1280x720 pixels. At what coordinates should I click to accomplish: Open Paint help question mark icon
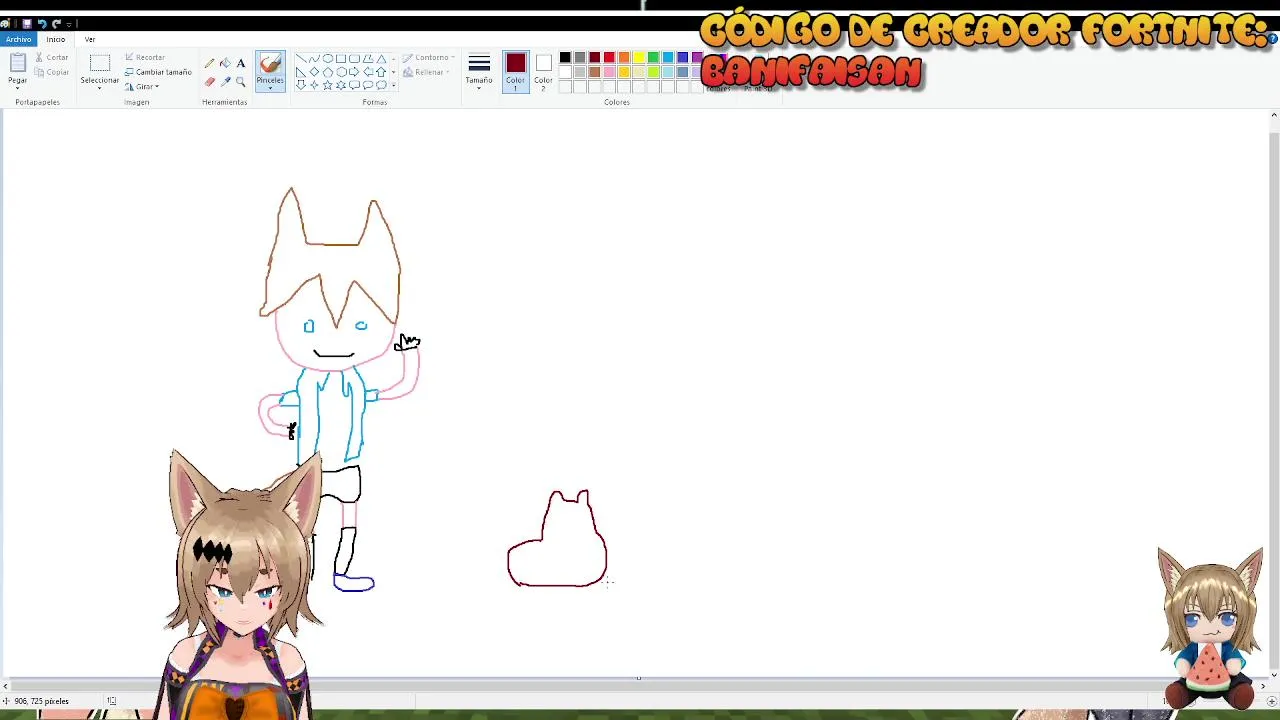(x=1272, y=39)
